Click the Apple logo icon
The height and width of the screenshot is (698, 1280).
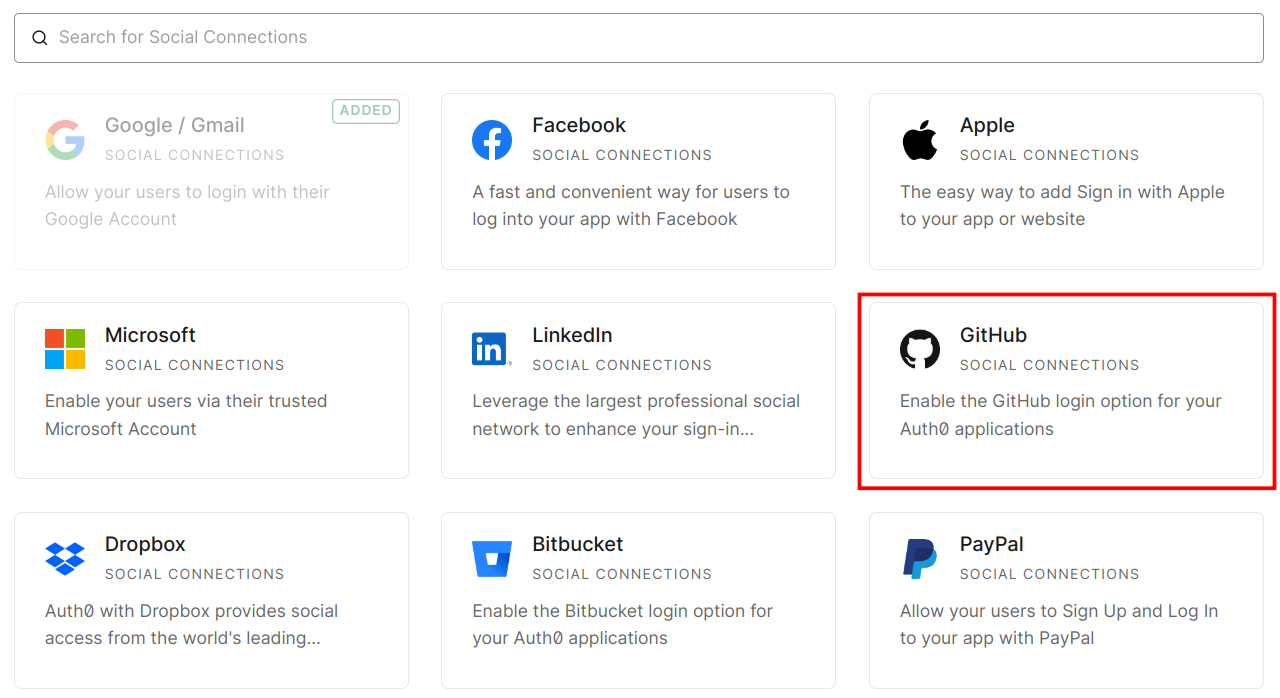pyautogui.click(x=920, y=140)
